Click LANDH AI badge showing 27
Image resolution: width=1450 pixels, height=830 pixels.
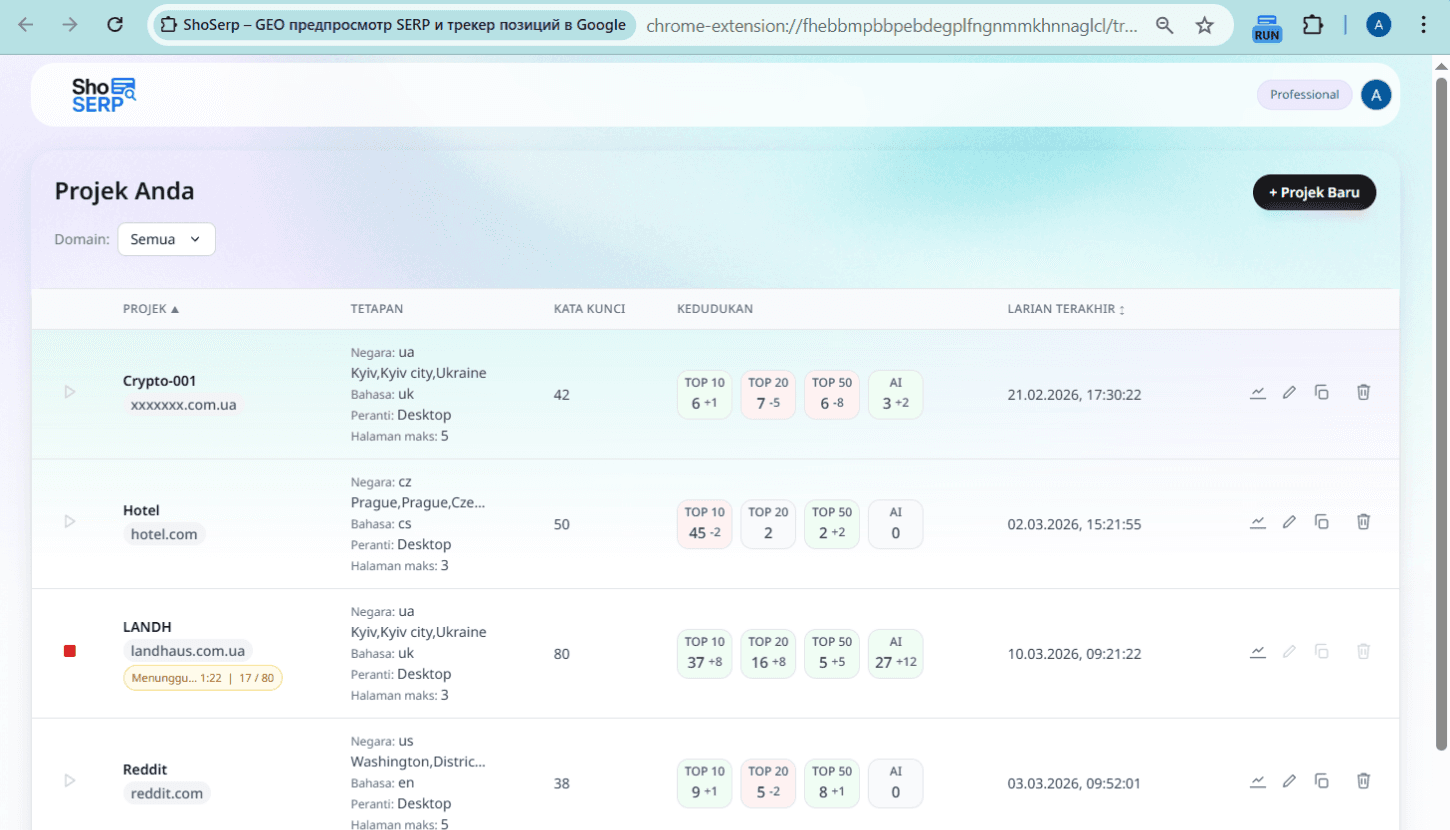[x=895, y=653]
